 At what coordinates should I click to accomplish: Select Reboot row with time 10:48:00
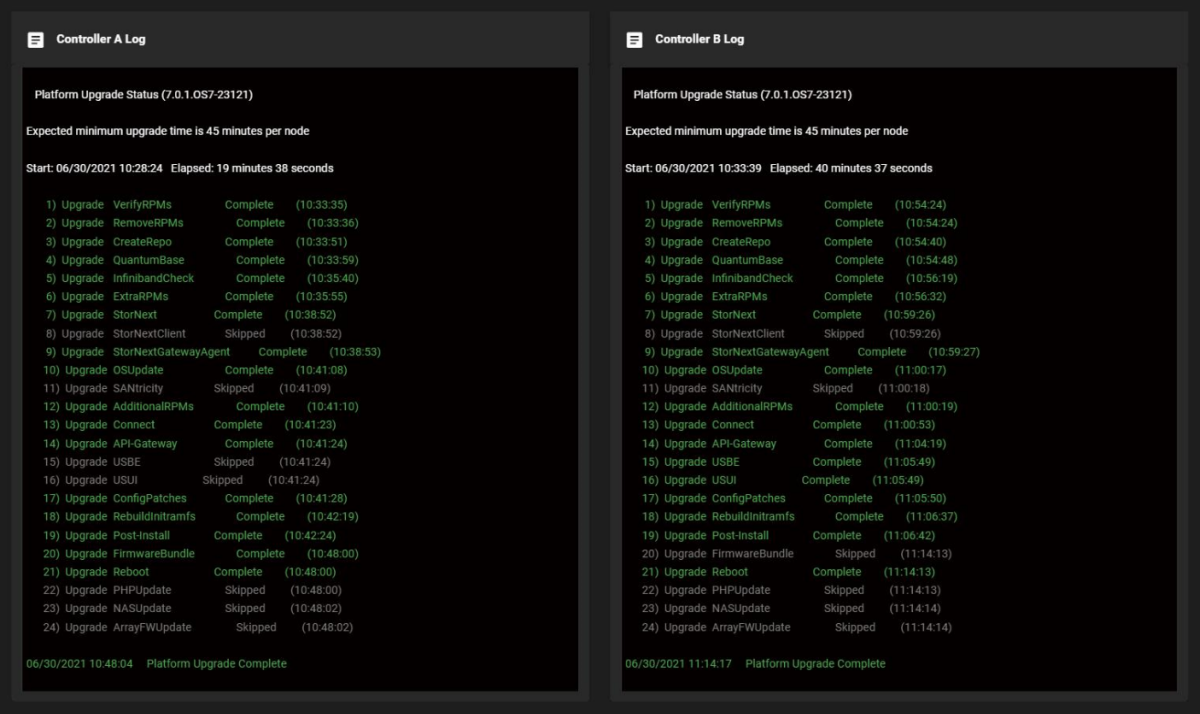(189, 572)
